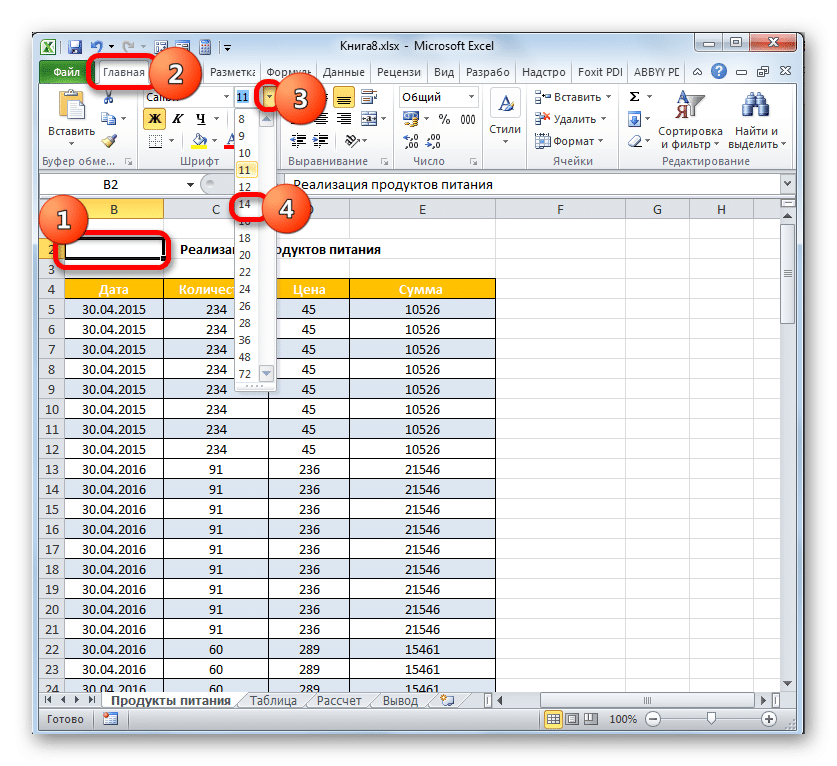Open the Name Box dropdown next to B2

190,185
